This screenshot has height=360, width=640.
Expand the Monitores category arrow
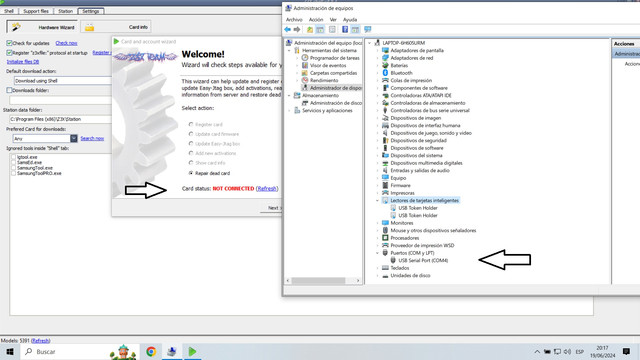tap(378, 223)
